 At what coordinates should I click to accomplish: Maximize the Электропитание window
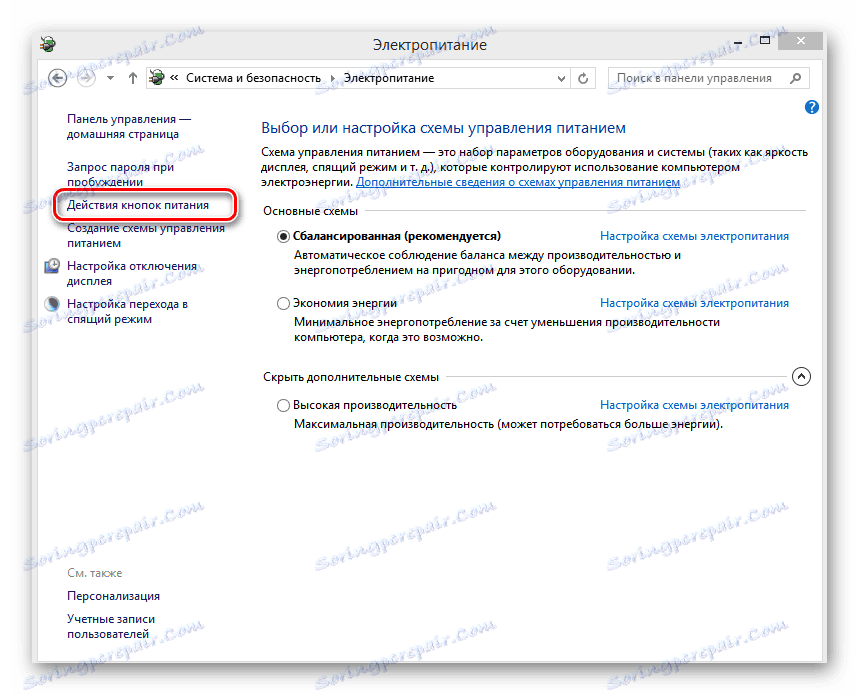[x=765, y=41]
